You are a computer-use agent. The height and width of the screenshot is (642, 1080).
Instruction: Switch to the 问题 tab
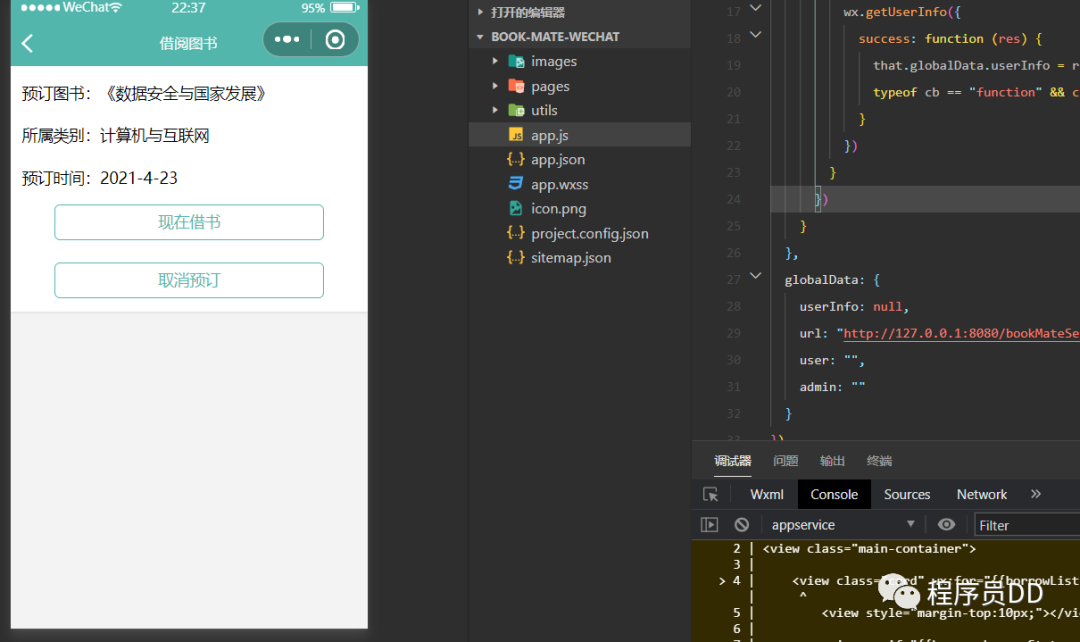coord(785,461)
